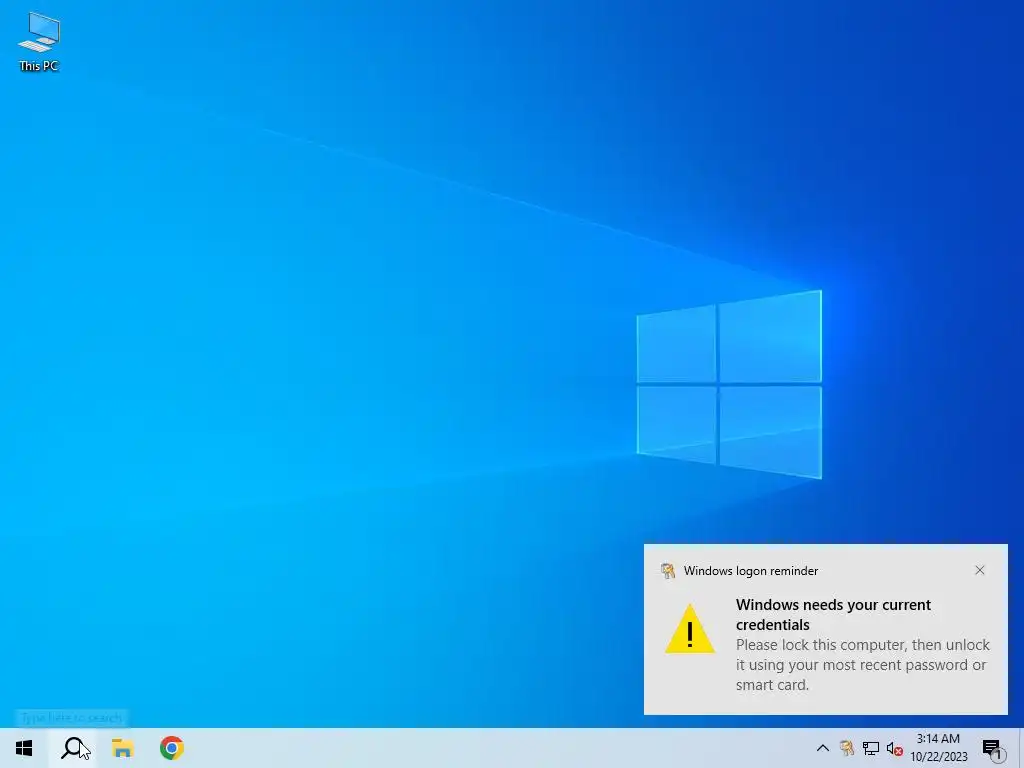The image size is (1024, 768).
Task: Dismiss the Windows logon reminder notification
Action: click(x=980, y=570)
